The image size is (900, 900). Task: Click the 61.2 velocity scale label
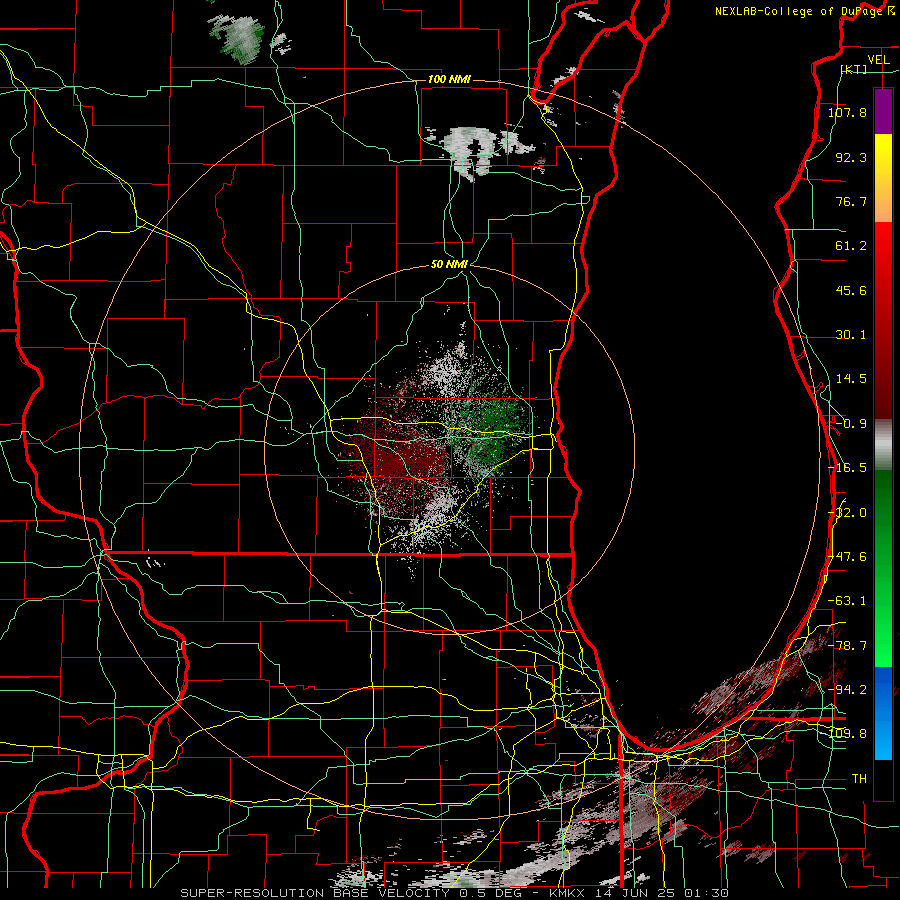pos(851,246)
